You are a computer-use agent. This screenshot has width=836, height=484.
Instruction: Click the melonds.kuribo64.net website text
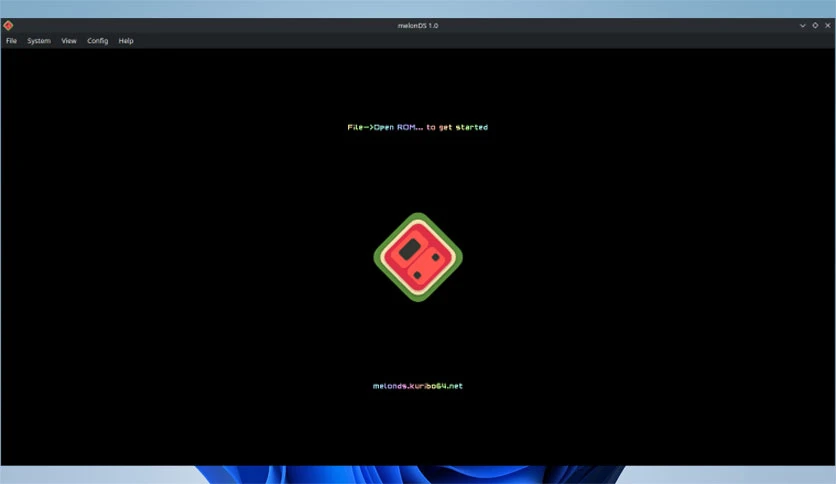click(x=418, y=386)
